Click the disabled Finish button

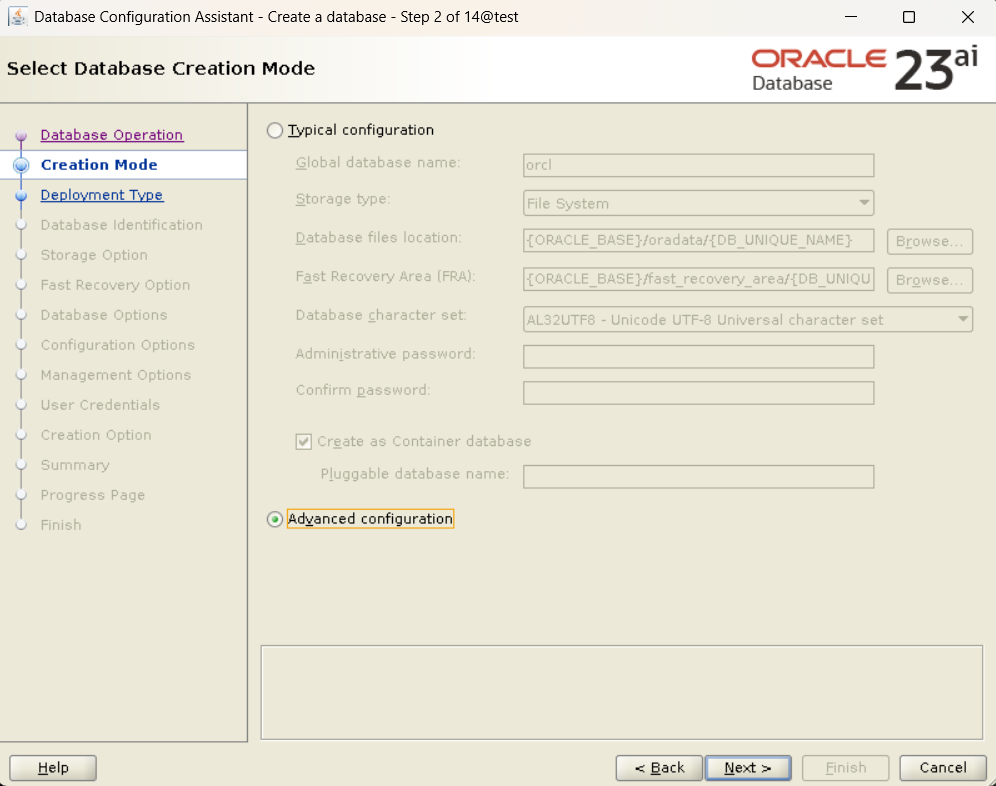pyautogui.click(x=845, y=768)
